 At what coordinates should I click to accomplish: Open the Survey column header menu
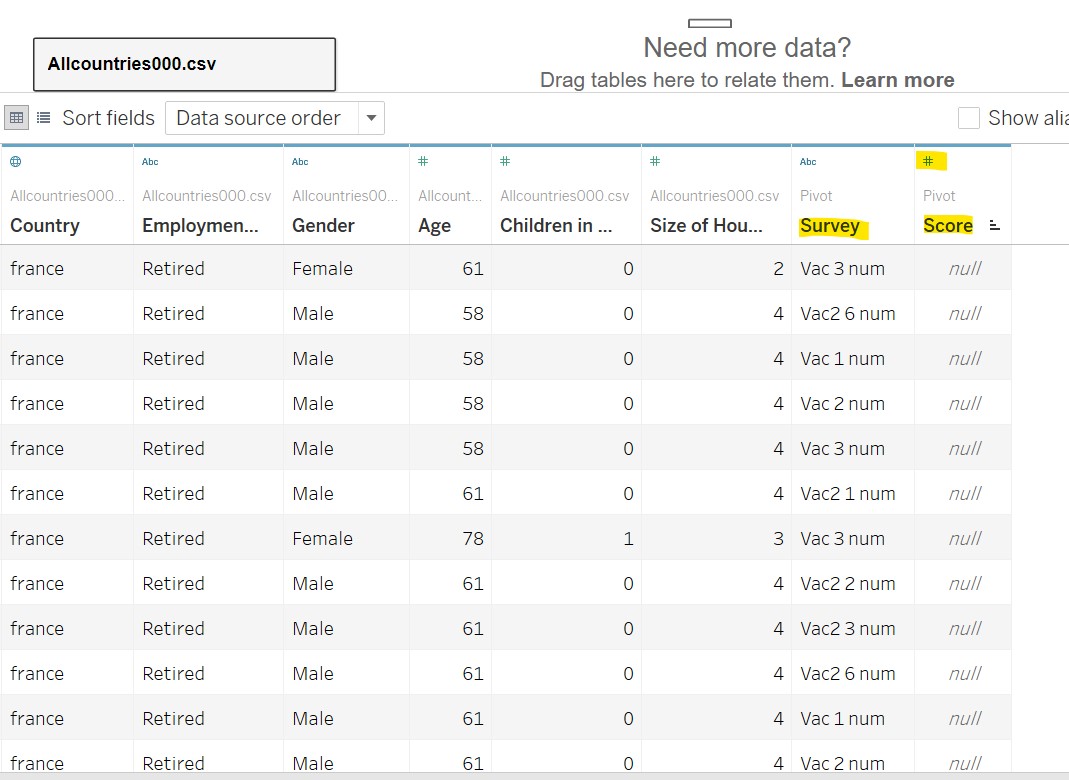pyautogui.click(x=831, y=226)
